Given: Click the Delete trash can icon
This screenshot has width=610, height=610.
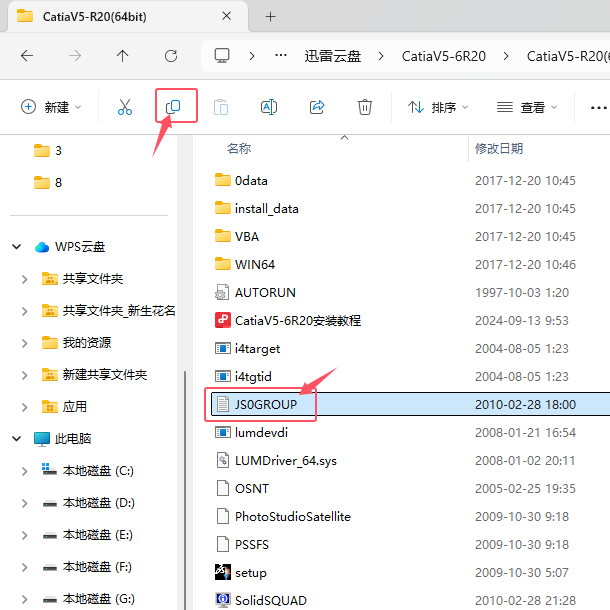Looking at the screenshot, I should (365, 107).
